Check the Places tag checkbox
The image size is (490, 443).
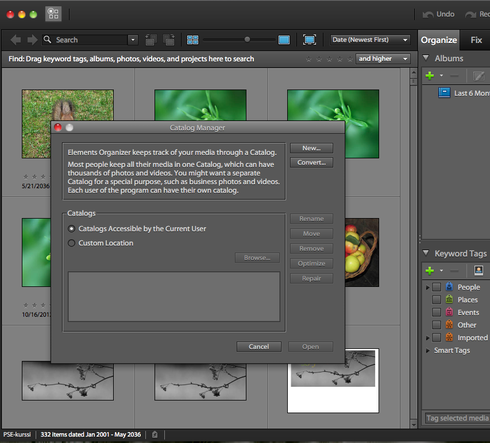click(436, 300)
